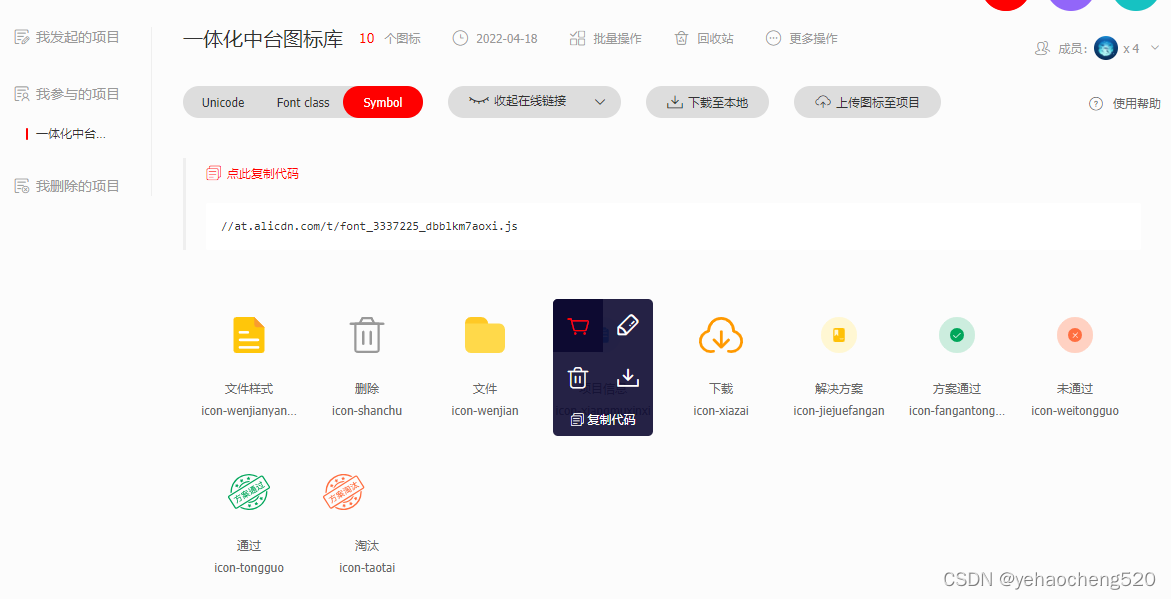Viewport: 1171px width, 599px height.
Task: Select the icon-jiejuefangan solution icon
Action: 838,335
